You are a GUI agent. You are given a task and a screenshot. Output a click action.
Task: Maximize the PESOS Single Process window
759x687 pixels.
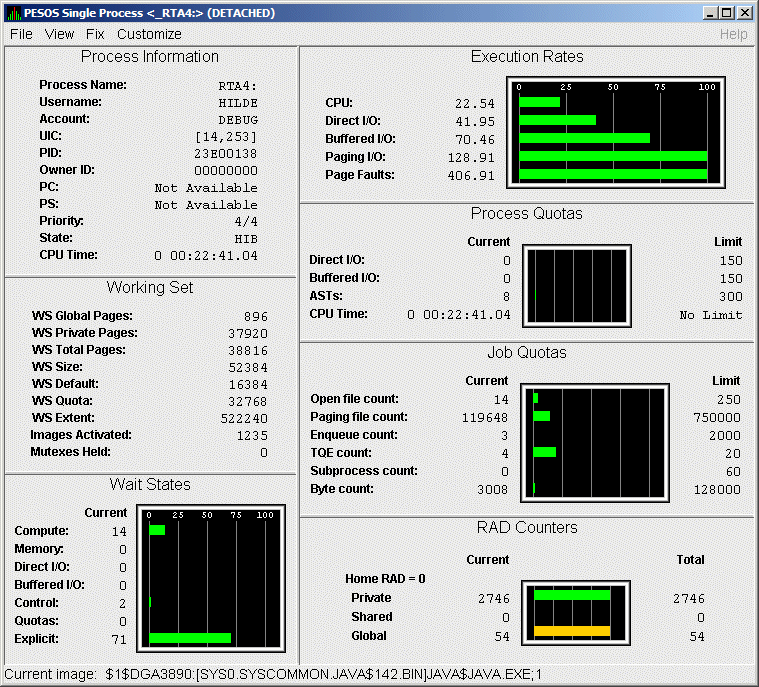tap(727, 13)
